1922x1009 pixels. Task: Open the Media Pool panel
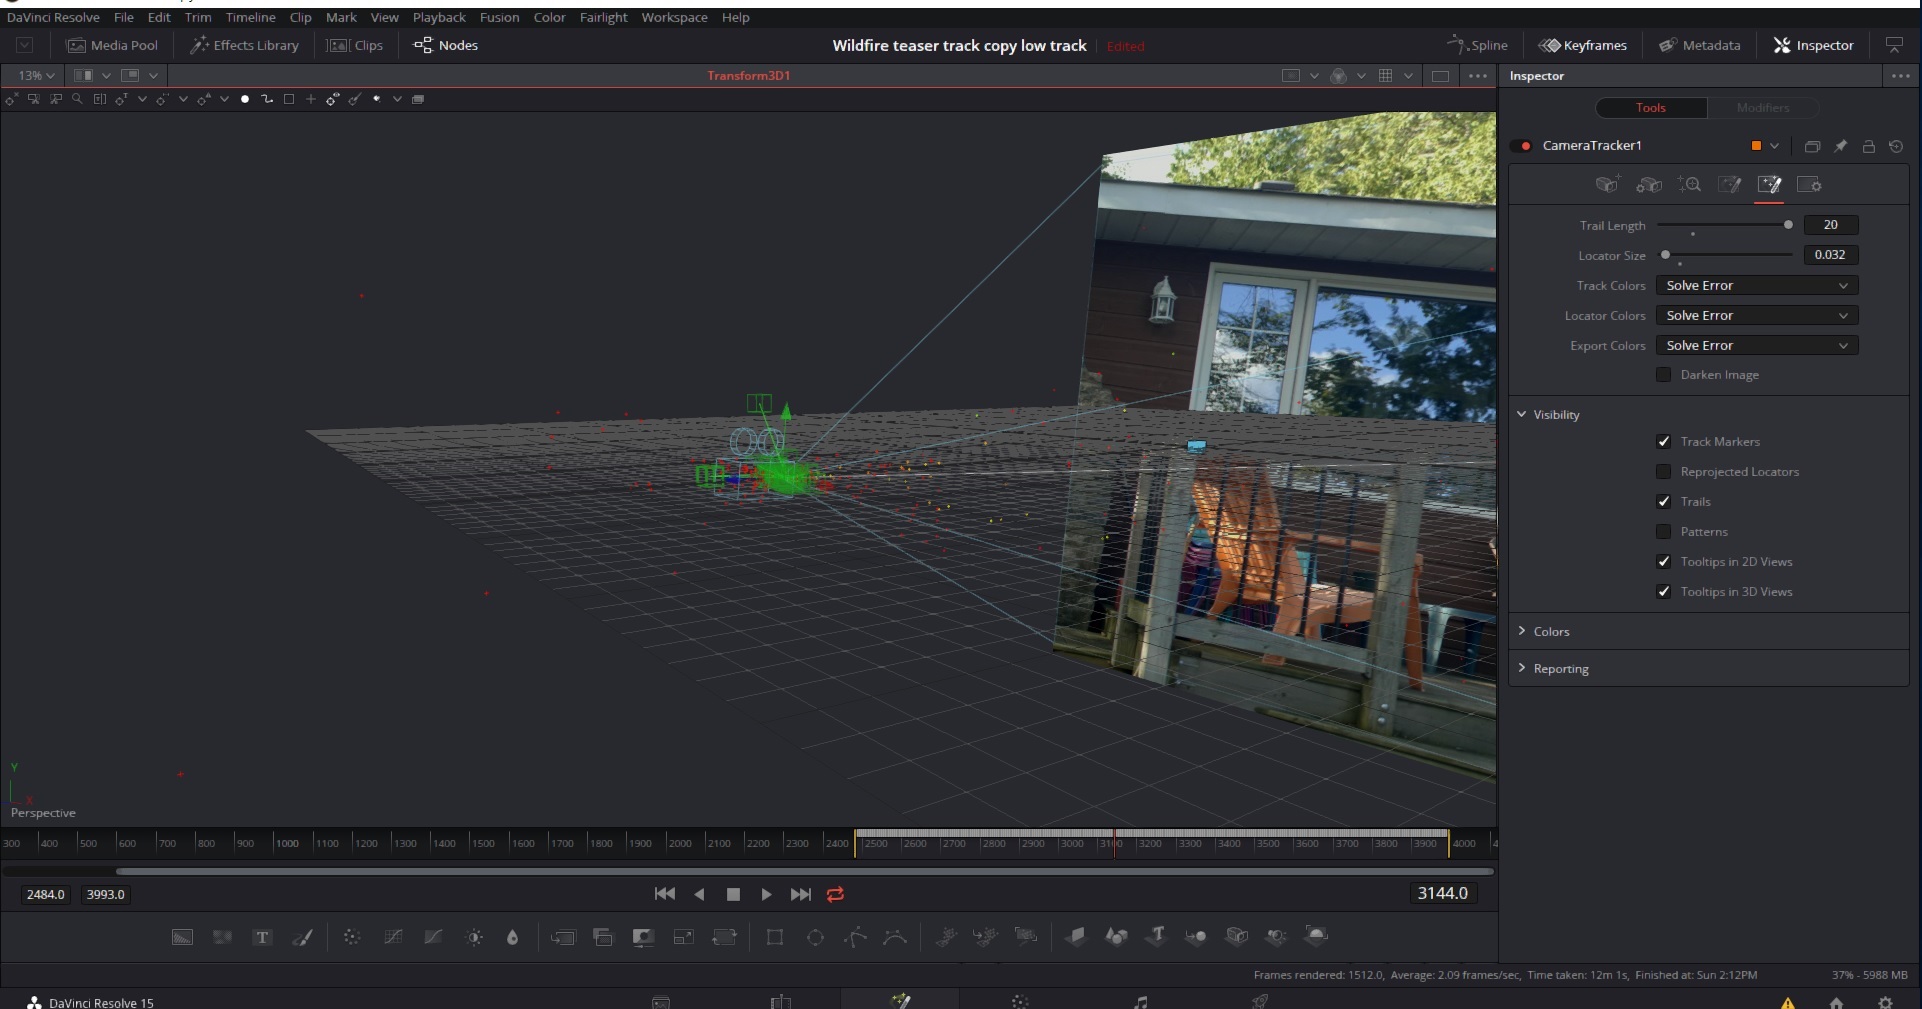point(112,45)
